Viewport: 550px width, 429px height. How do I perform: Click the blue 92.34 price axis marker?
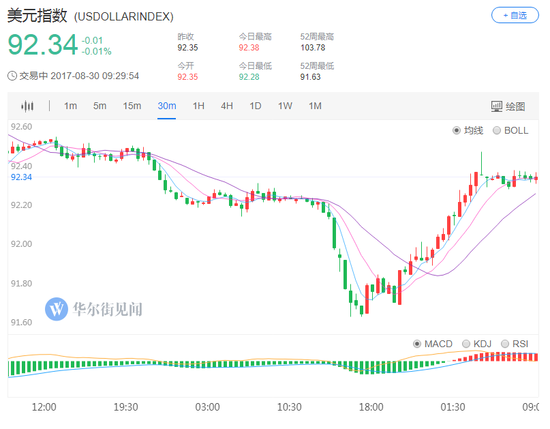(21, 177)
